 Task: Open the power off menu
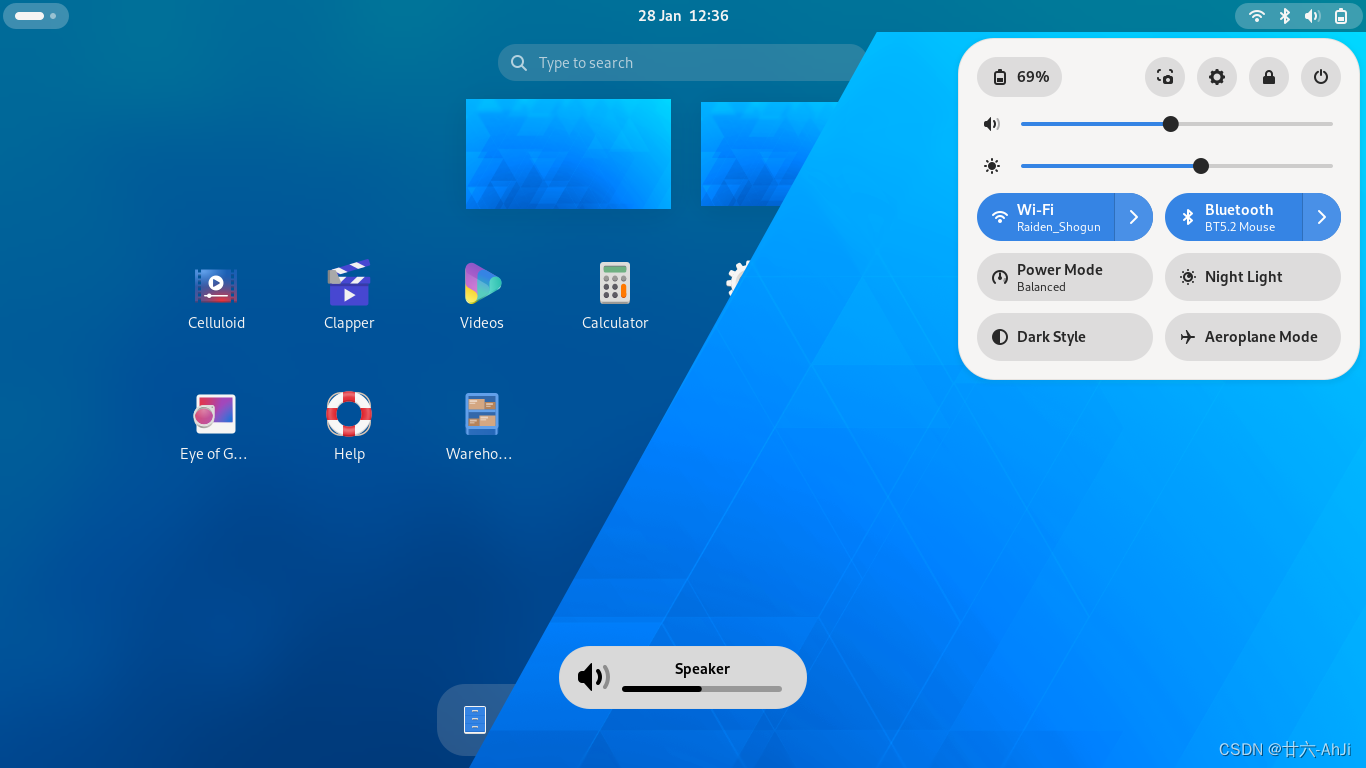pyautogui.click(x=1321, y=77)
